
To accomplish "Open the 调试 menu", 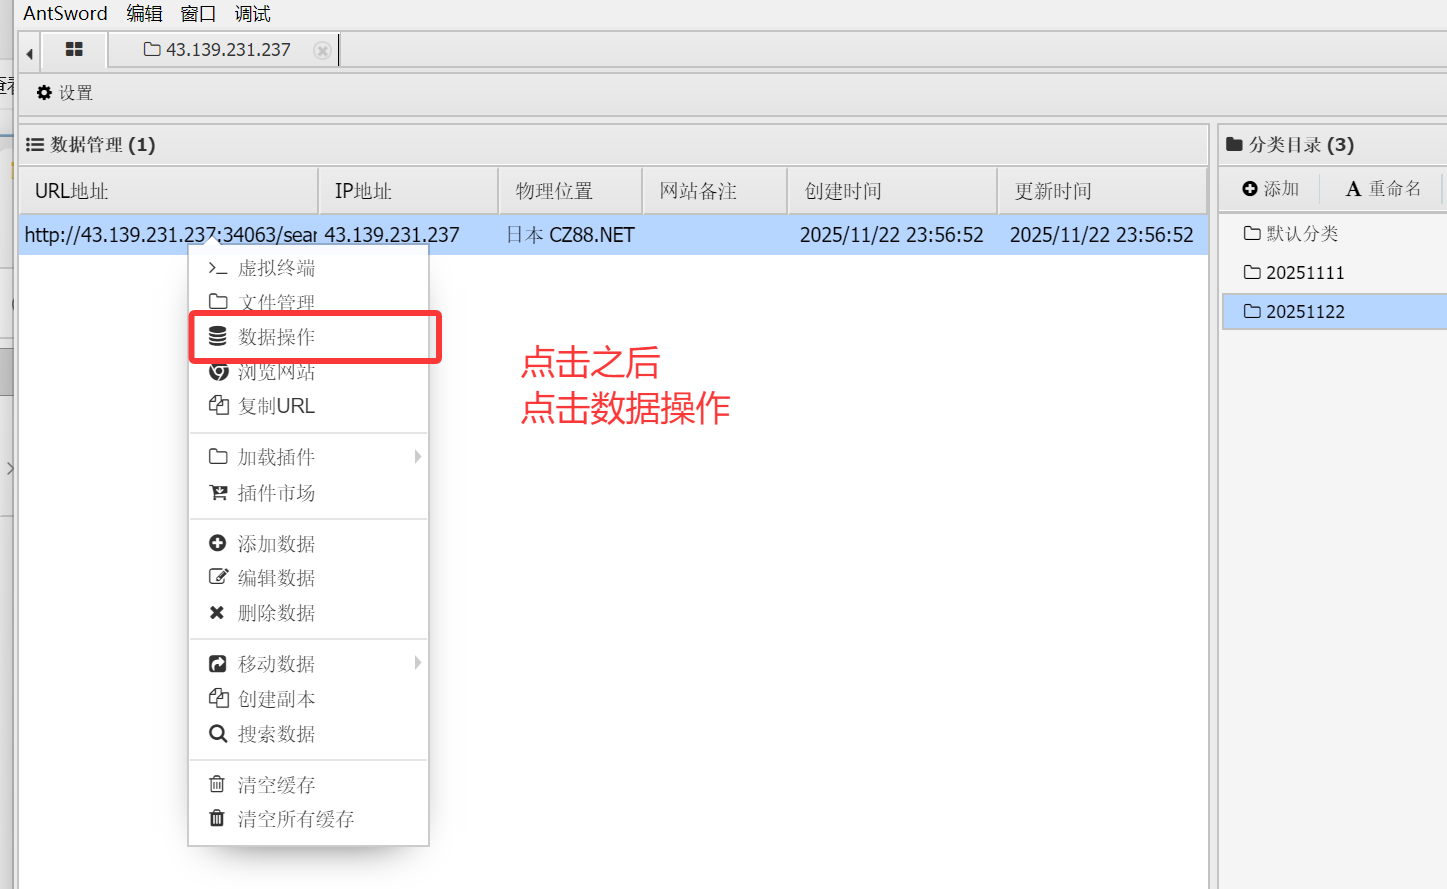I will point(252,13).
